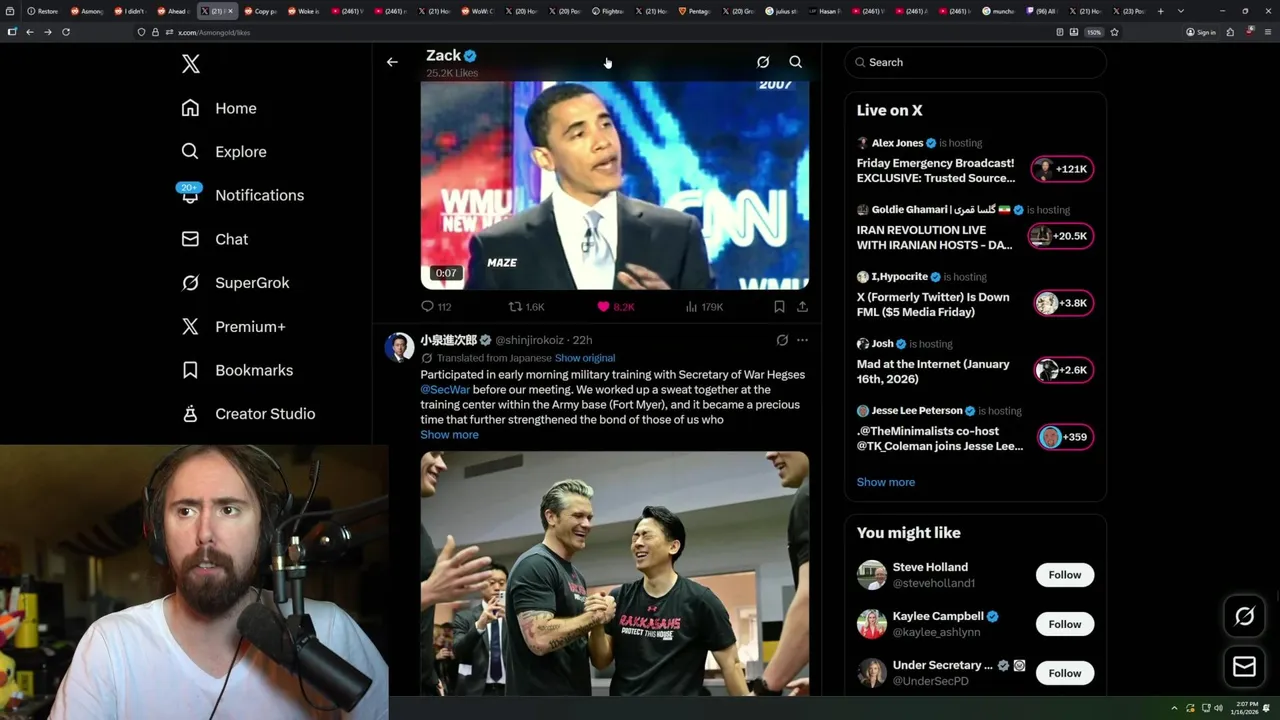Click the Search input field
Screen dimensions: 1280x720
click(976, 62)
